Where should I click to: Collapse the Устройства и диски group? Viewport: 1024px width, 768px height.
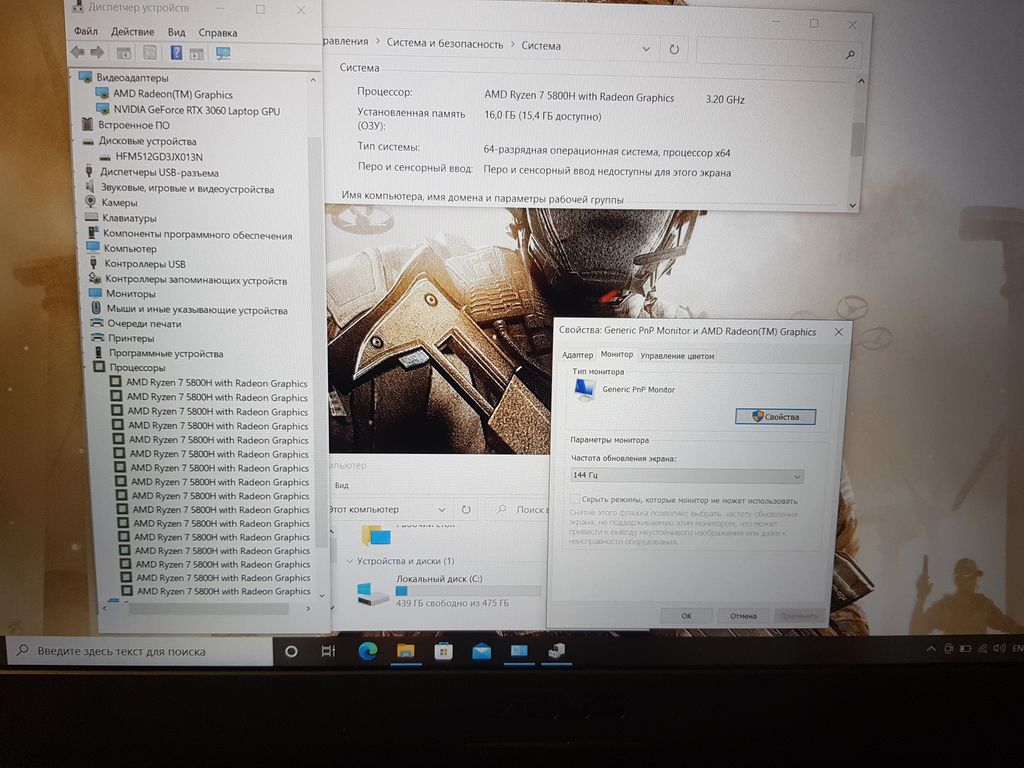pos(350,561)
